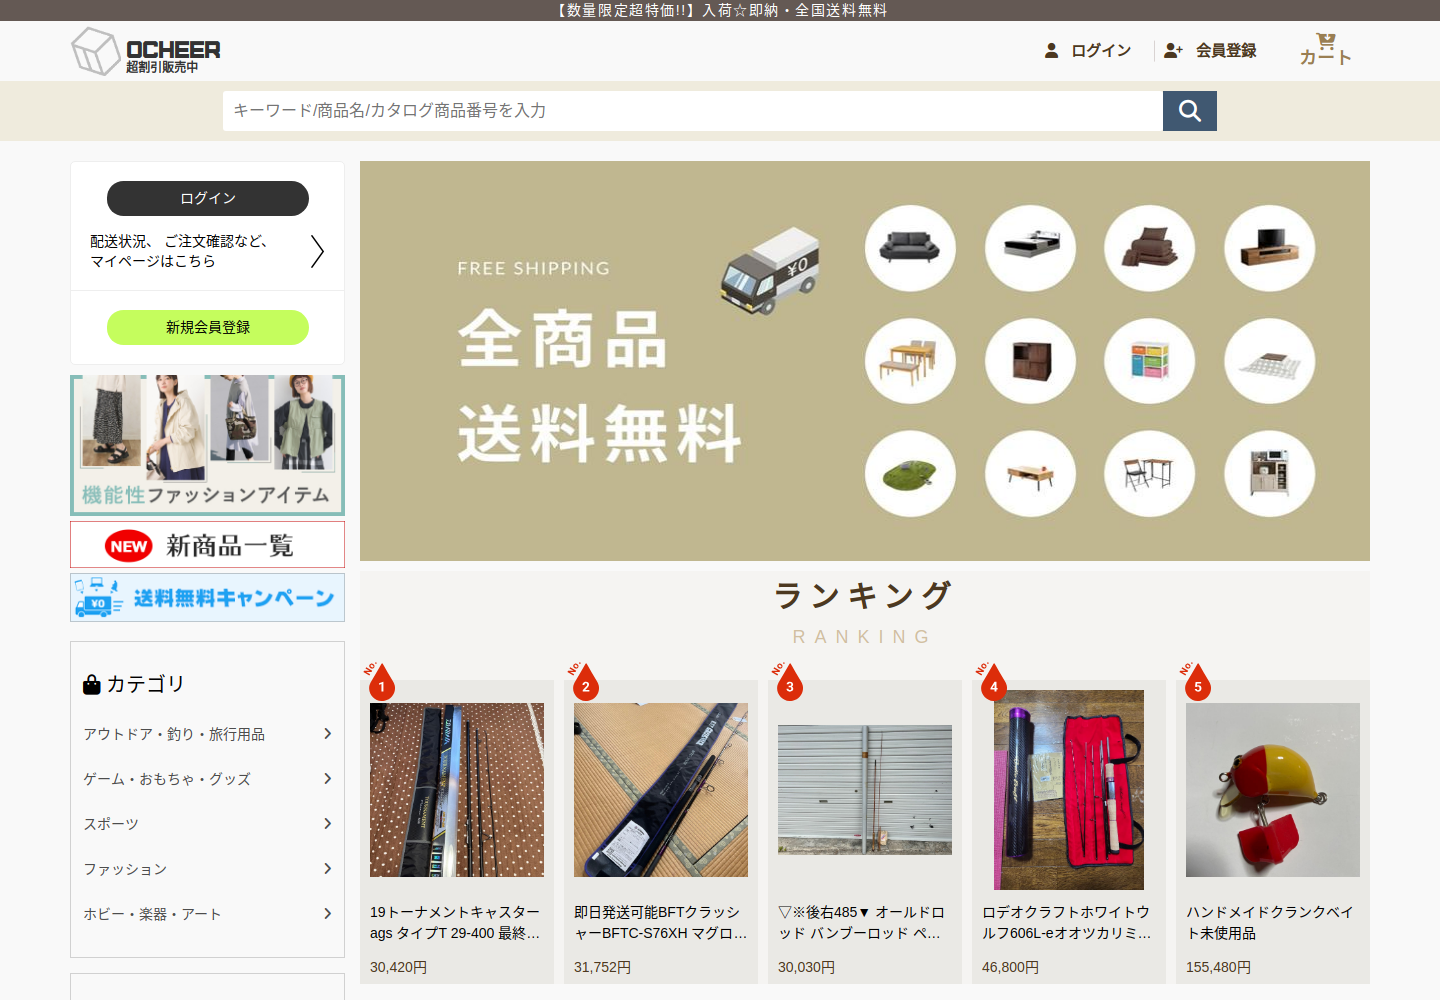Image resolution: width=1440 pixels, height=1000 pixels.
Task: Click the member registration person-plus icon
Action: point(1173,50)
